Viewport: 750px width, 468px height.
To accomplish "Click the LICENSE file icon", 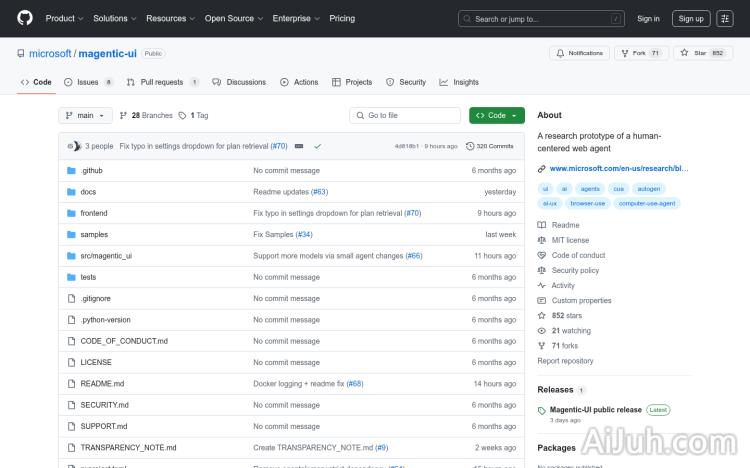I will (x=71, y=362).
